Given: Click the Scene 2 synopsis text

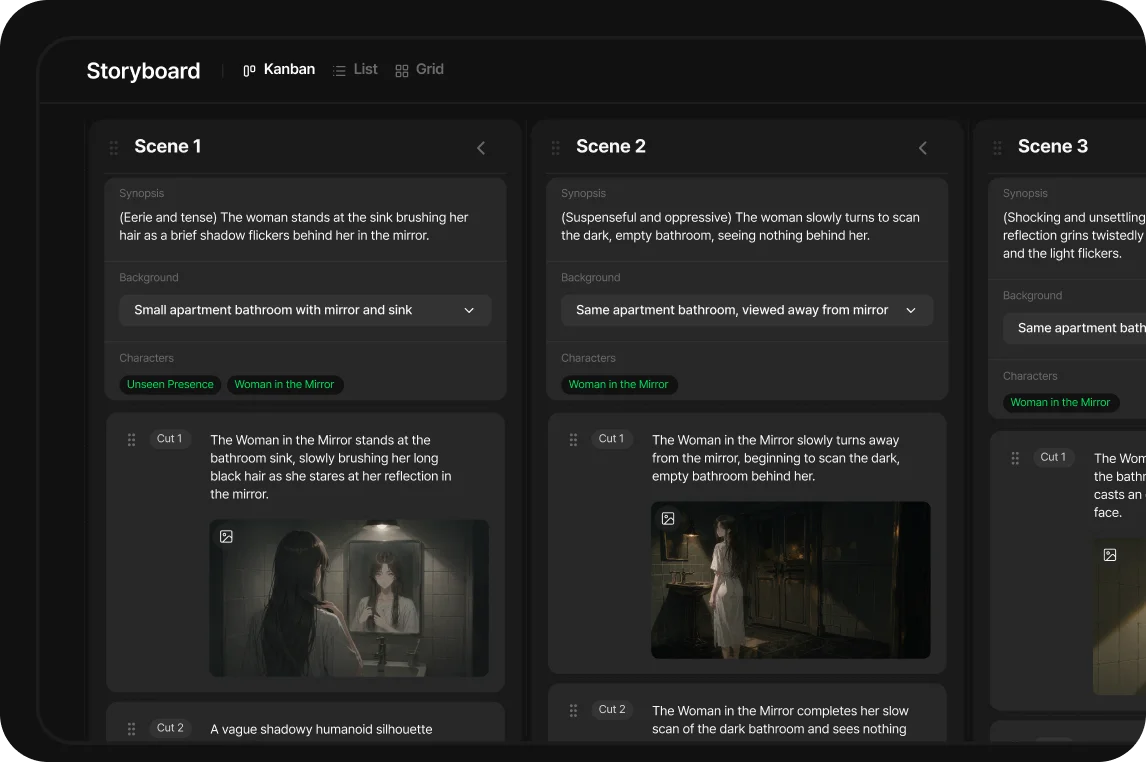Looking at the screenshot, I should coord(740,226).
